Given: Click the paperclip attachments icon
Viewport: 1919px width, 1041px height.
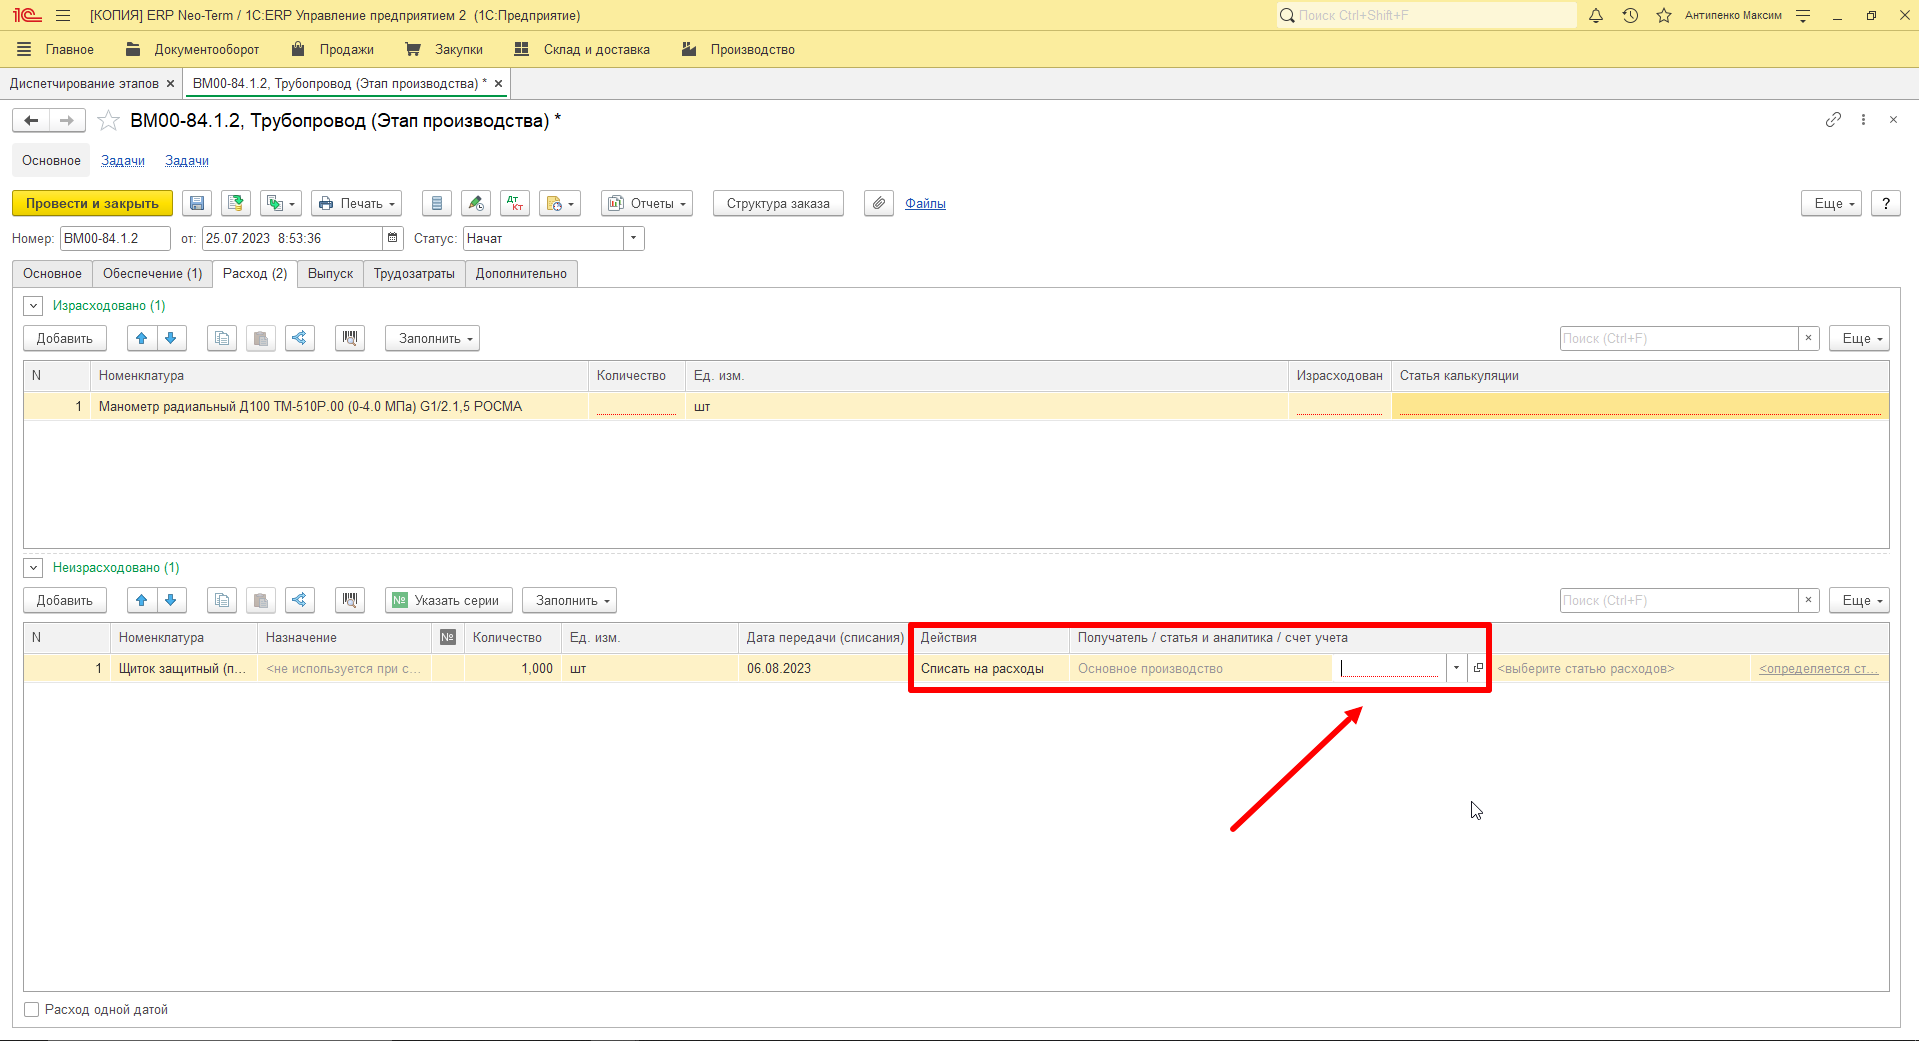Looking at the screenshot, I should (x=879, y=203).
